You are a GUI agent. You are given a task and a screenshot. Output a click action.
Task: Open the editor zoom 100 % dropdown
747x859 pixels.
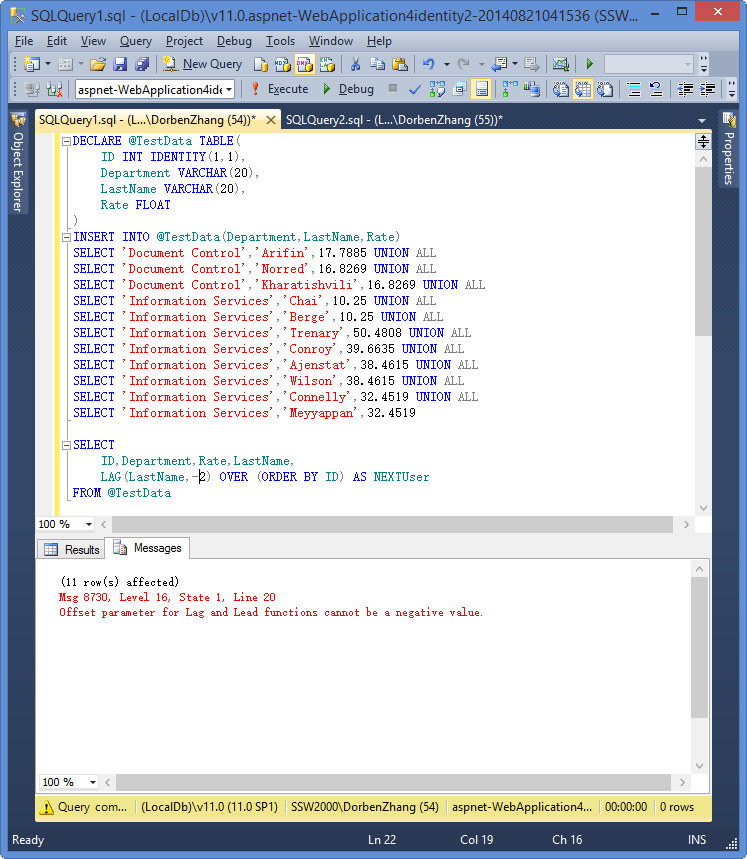(88, 524)
